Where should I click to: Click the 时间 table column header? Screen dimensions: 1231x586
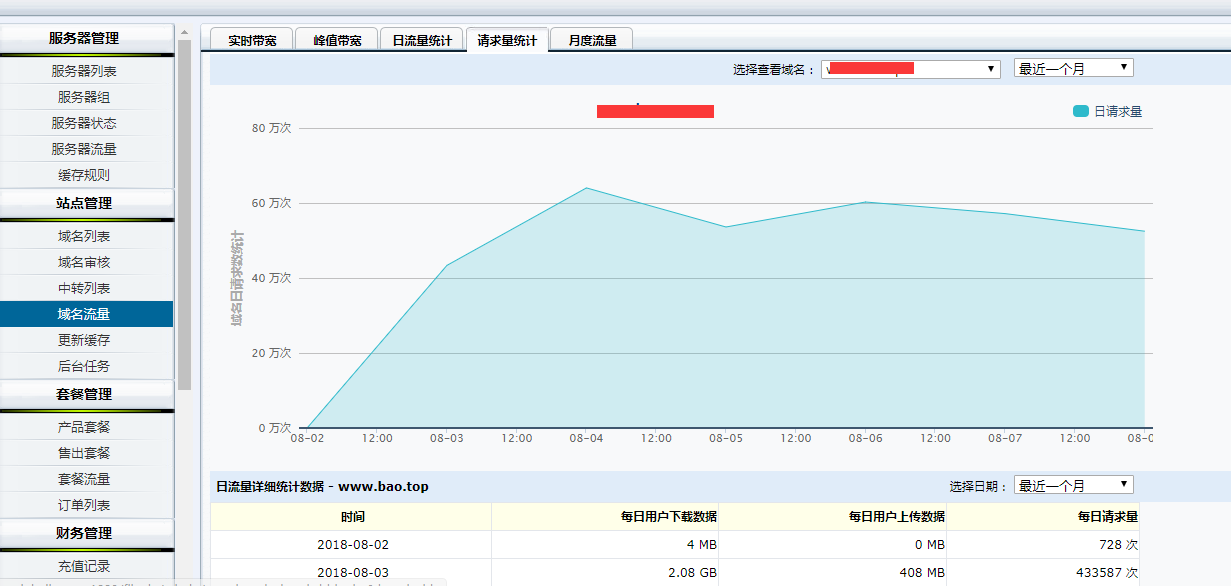pyautogui.click(x=351, y=517)
